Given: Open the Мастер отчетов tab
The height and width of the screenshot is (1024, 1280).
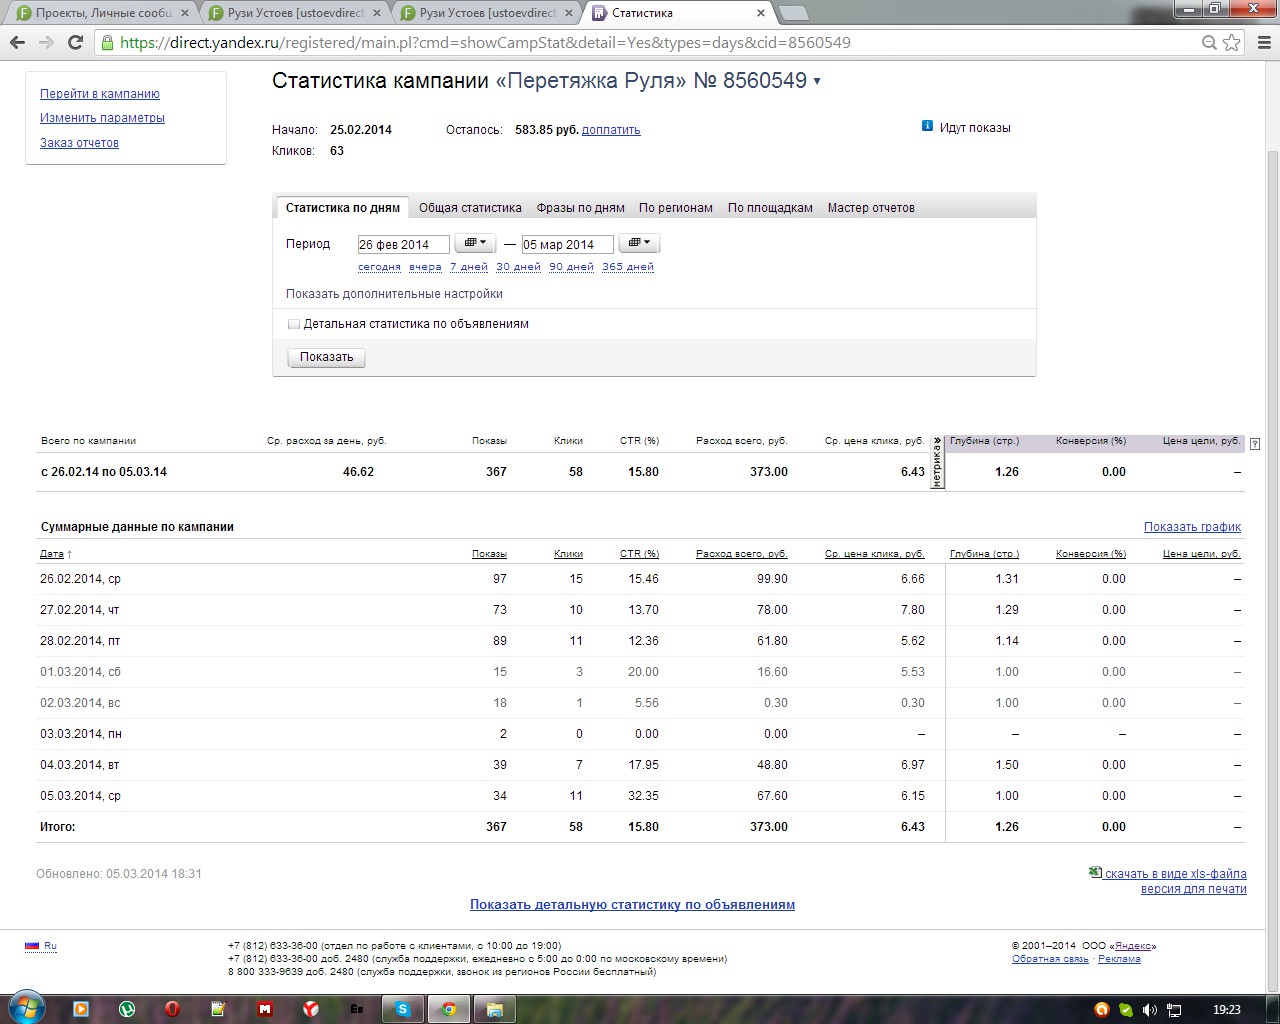Looking at the screenshot, I should (x=871, y=208).
